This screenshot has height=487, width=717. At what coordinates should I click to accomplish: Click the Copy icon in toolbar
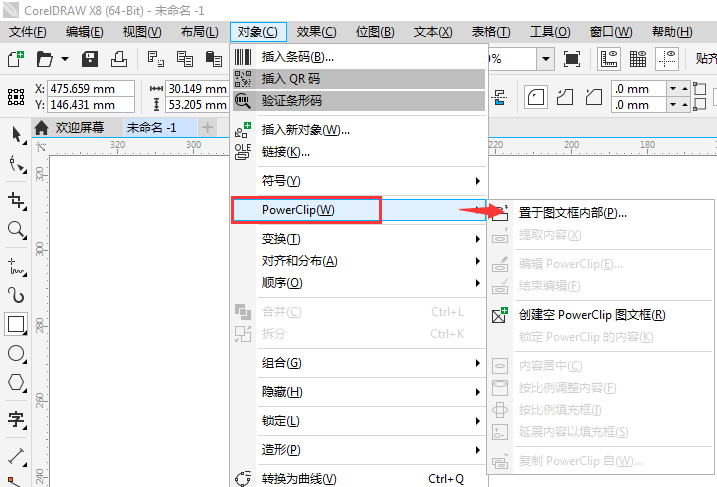coord(185,59)
